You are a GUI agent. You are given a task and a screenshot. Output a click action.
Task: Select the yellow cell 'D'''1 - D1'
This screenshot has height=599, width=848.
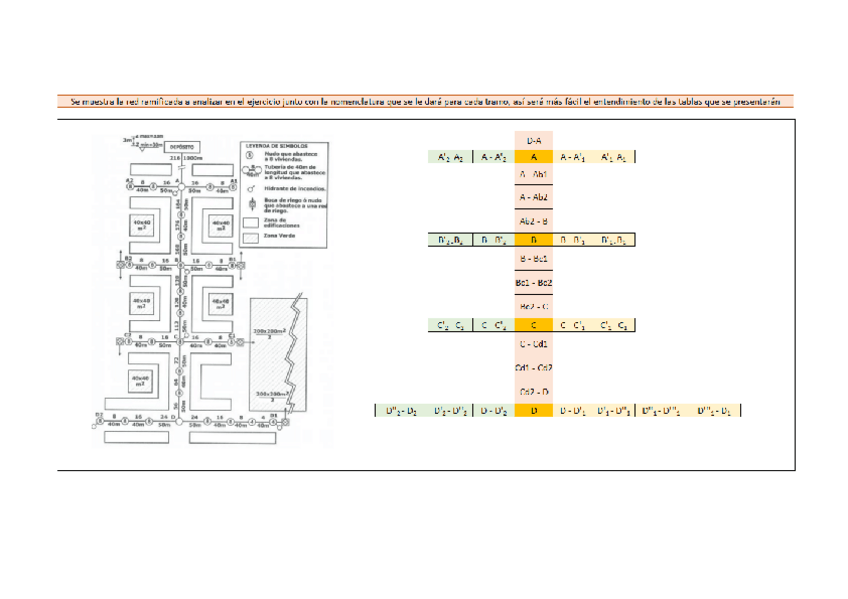point(713,411)
